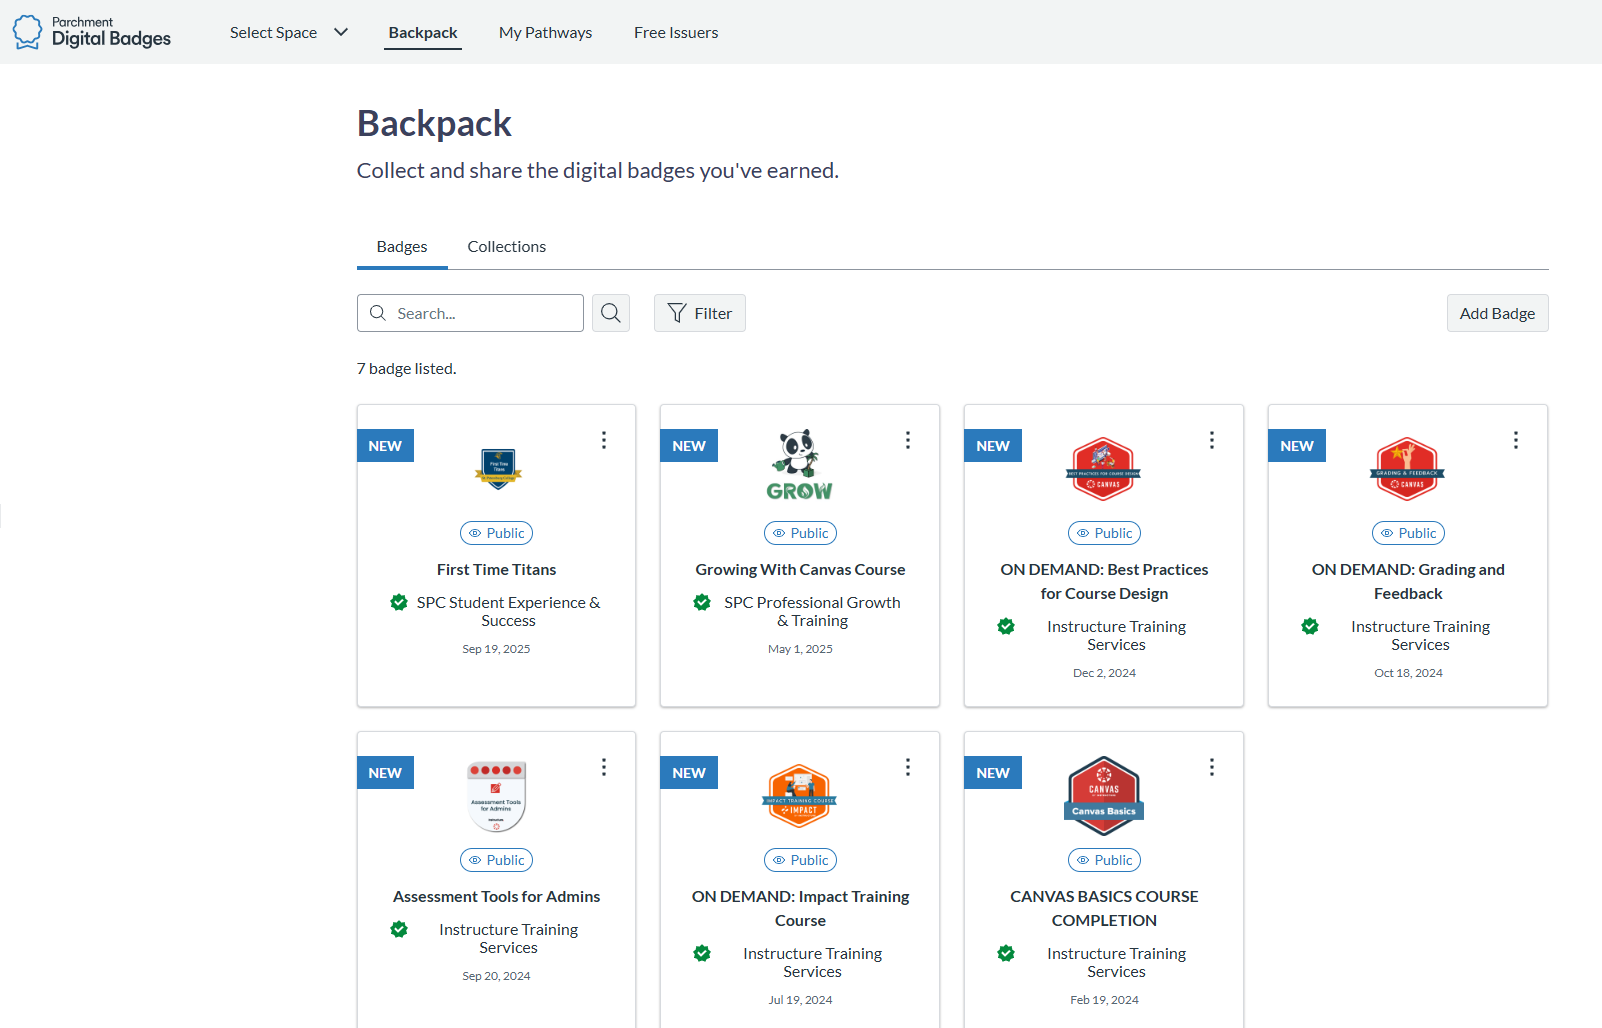
Task: Open the Growing With Canvas panda badge icon
Action: [x=800, y=465]
